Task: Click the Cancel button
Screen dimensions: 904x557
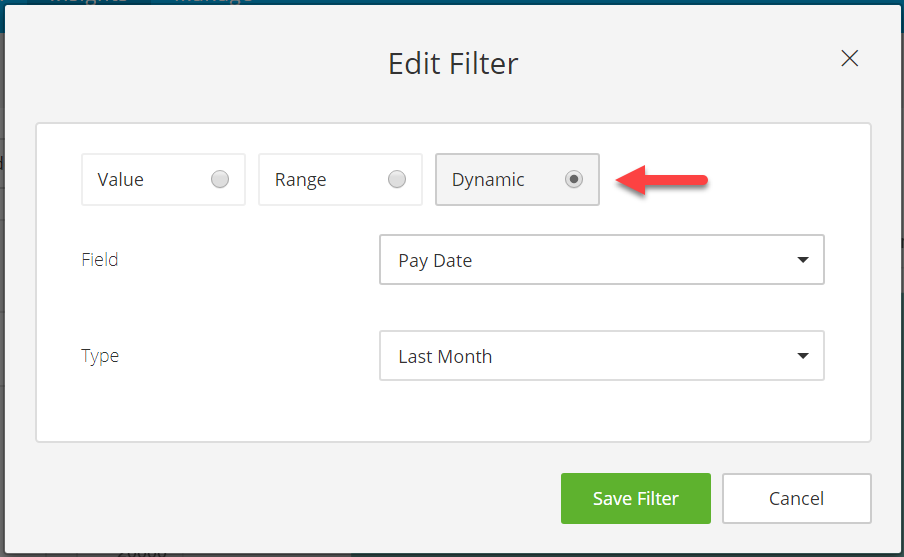Action: click(x=796, y=498)
